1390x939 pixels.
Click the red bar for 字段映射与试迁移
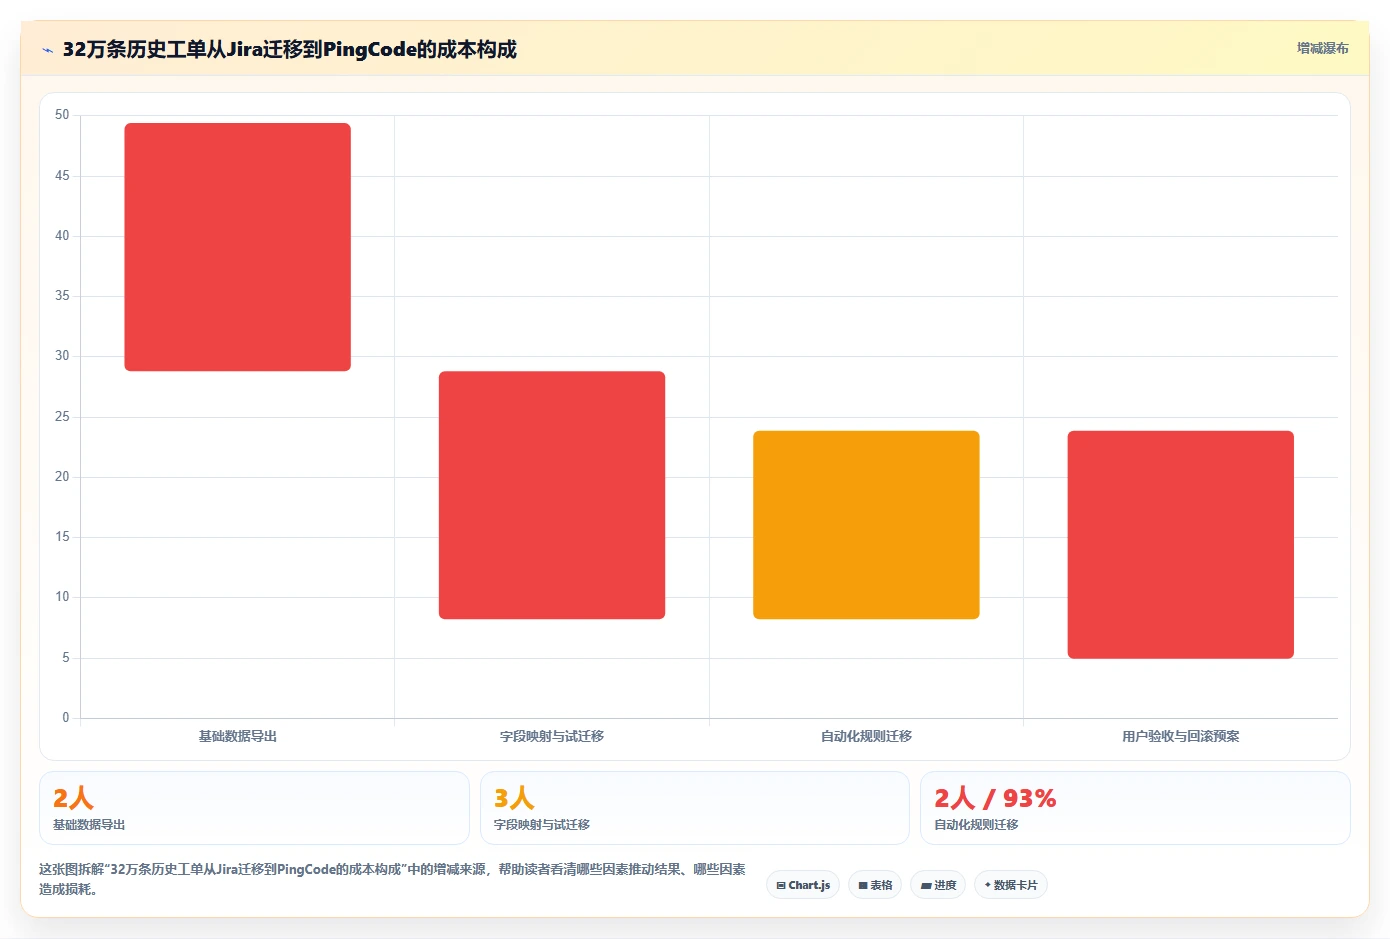(x=552, y=495)
